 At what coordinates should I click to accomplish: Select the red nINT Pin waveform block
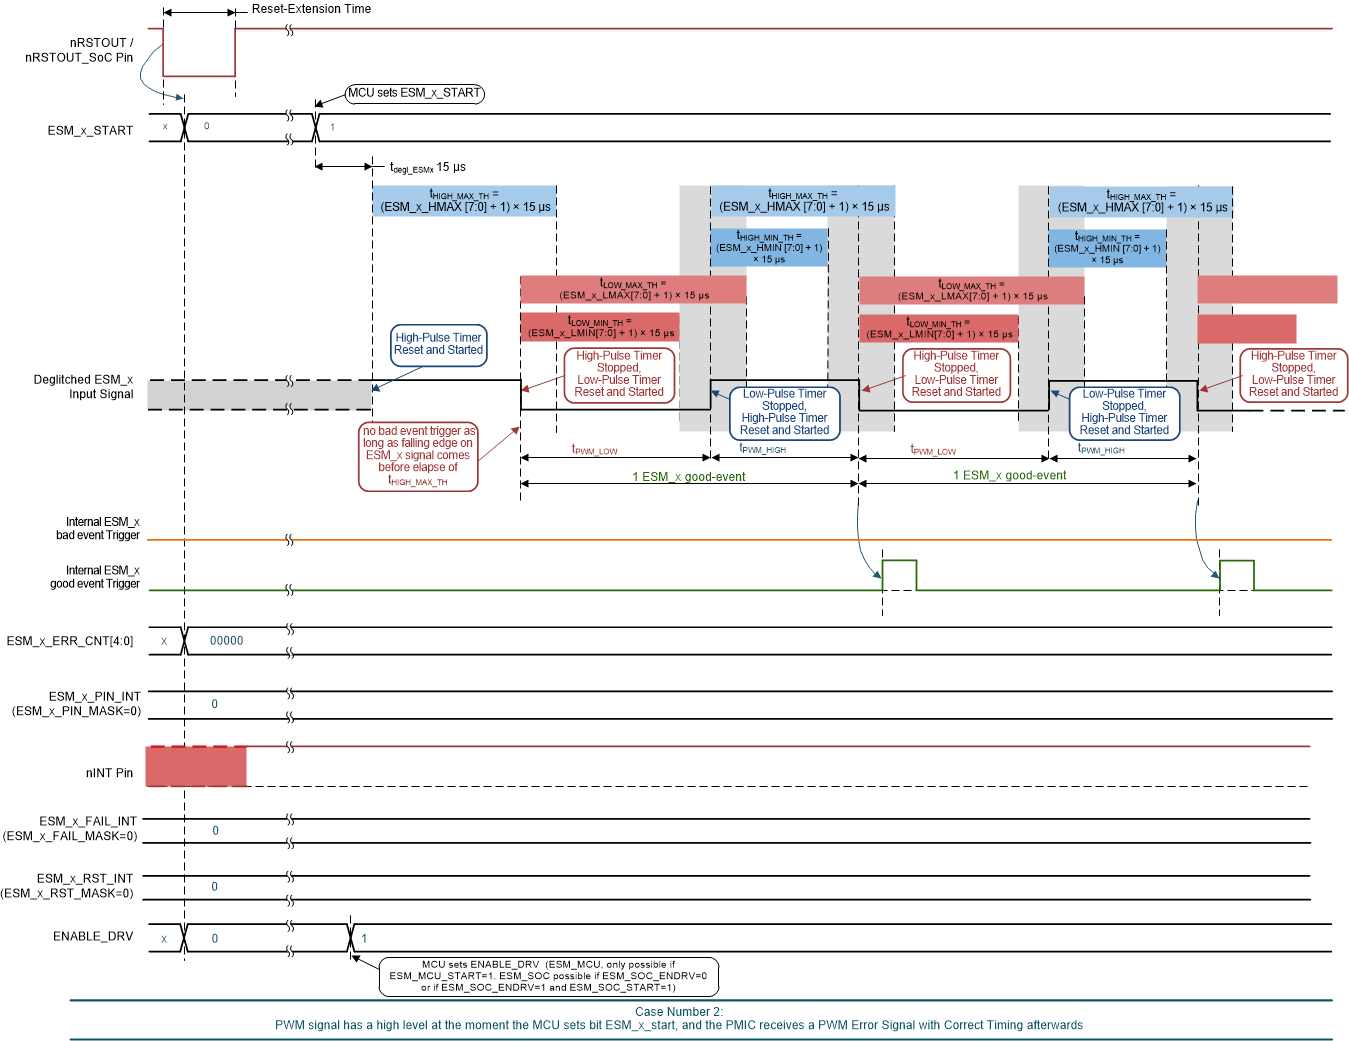point(196,765)
